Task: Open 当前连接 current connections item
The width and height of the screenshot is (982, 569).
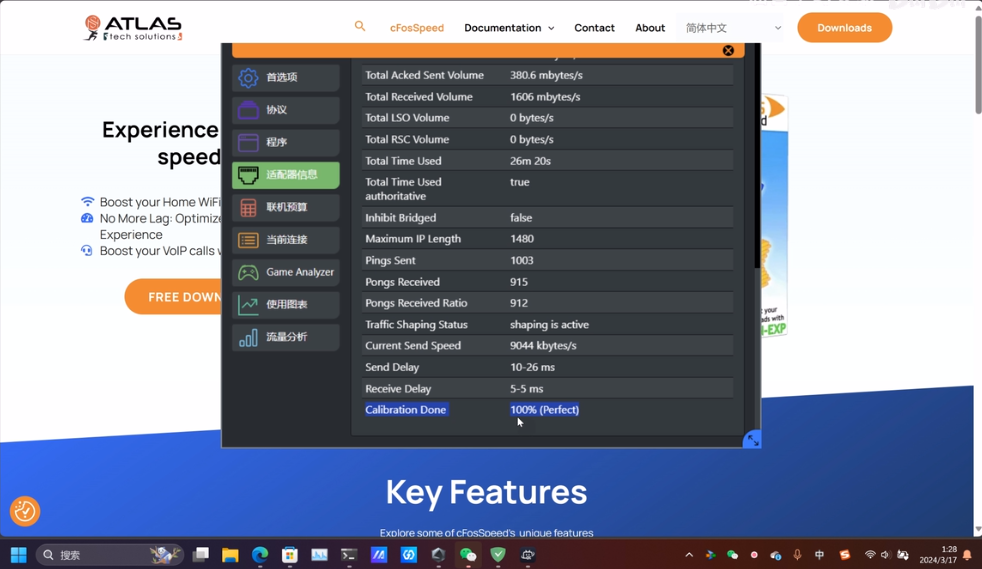Action: [x=286, y=240]
